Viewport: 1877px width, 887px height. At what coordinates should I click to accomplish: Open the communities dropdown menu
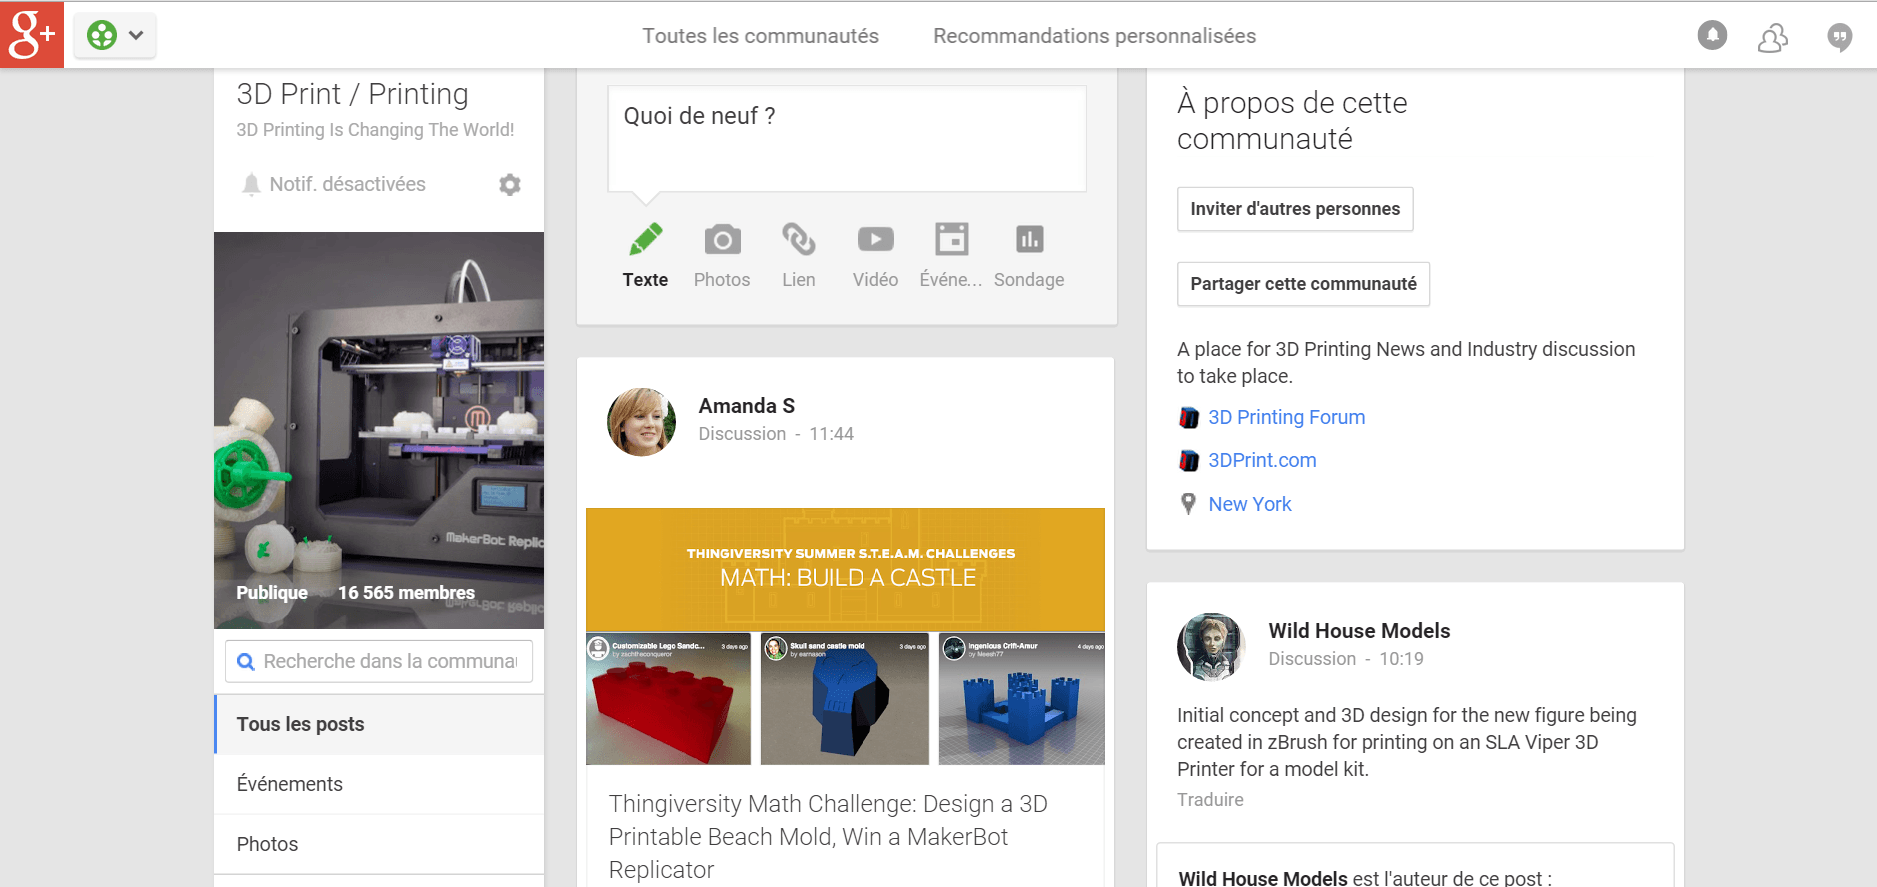[115, 35]
